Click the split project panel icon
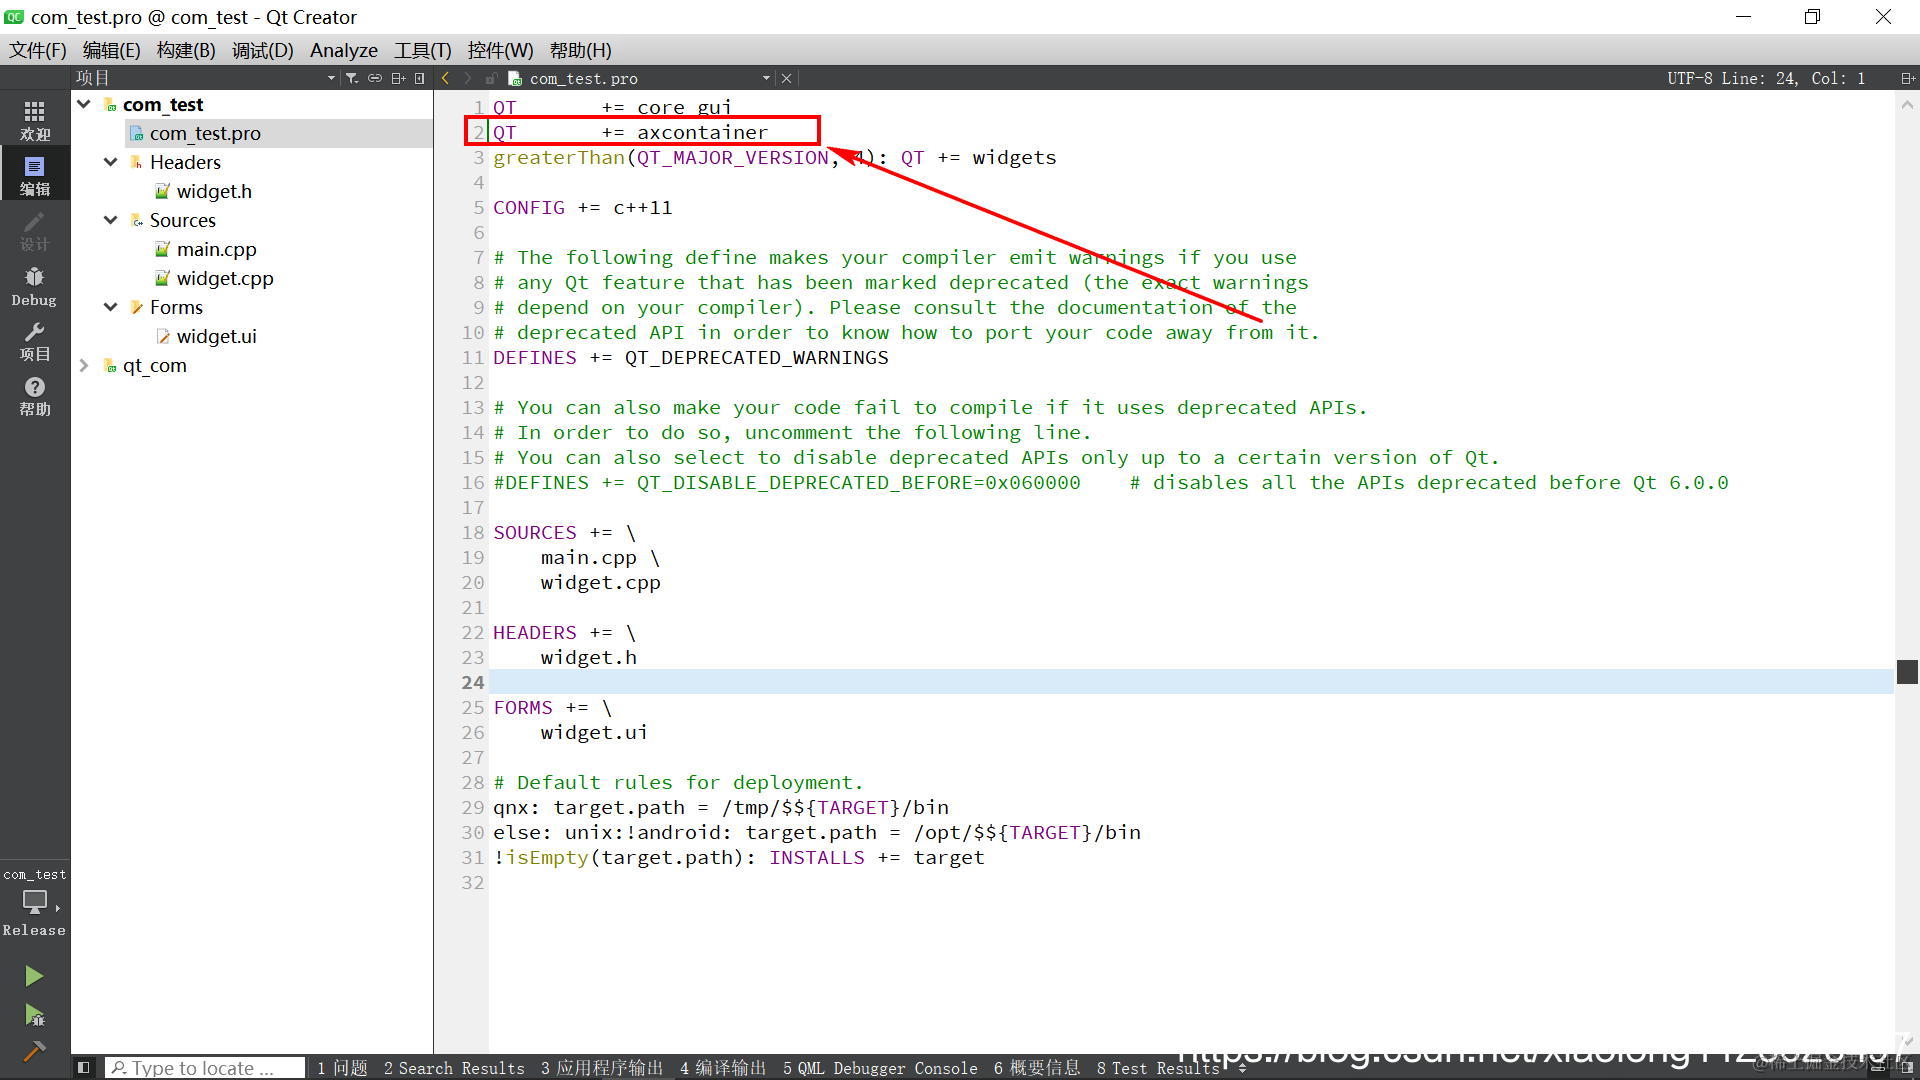Viewport: 1920px width, 1080px height. tap(398, 78)
